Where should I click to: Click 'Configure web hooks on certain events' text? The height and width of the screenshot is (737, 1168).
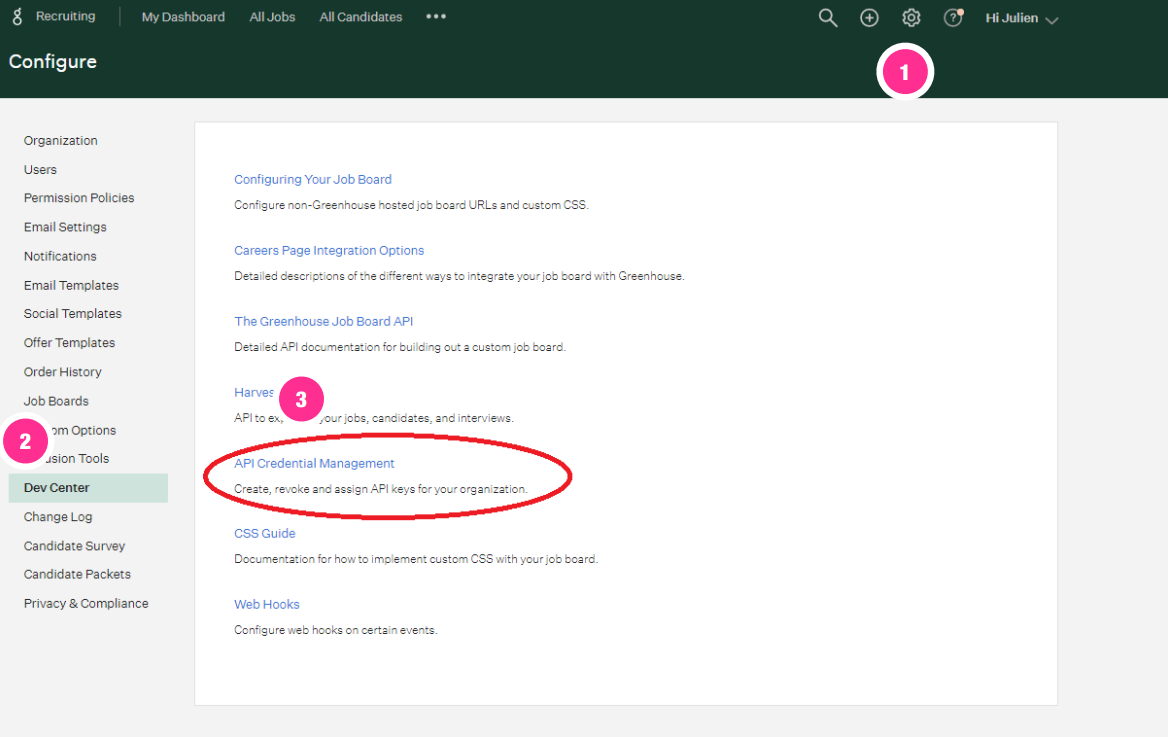click(336, 630)
